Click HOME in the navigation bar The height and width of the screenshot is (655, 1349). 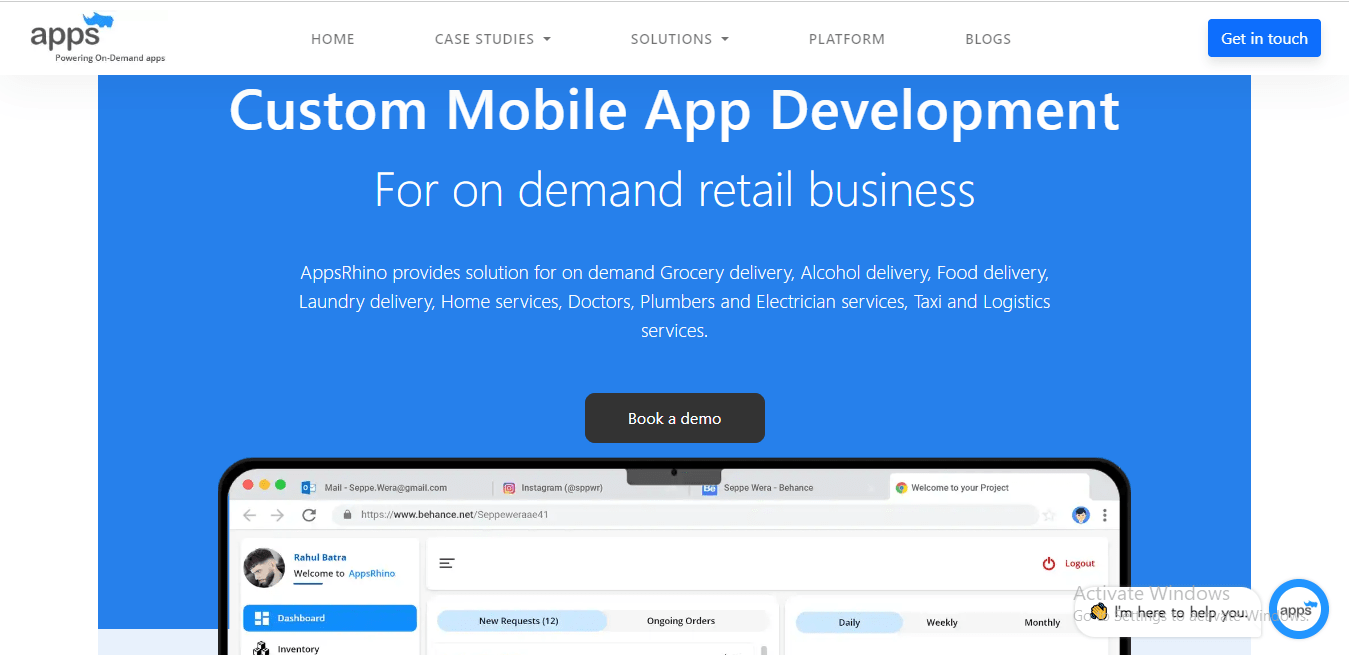tap(332, 39)
